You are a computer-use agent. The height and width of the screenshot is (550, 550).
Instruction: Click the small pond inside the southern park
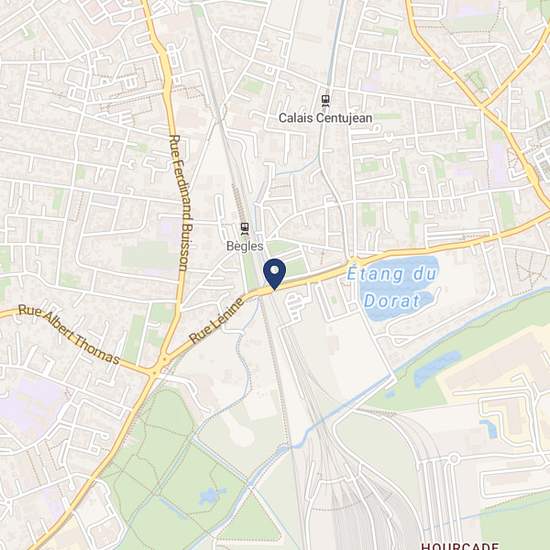pos(212,496)
